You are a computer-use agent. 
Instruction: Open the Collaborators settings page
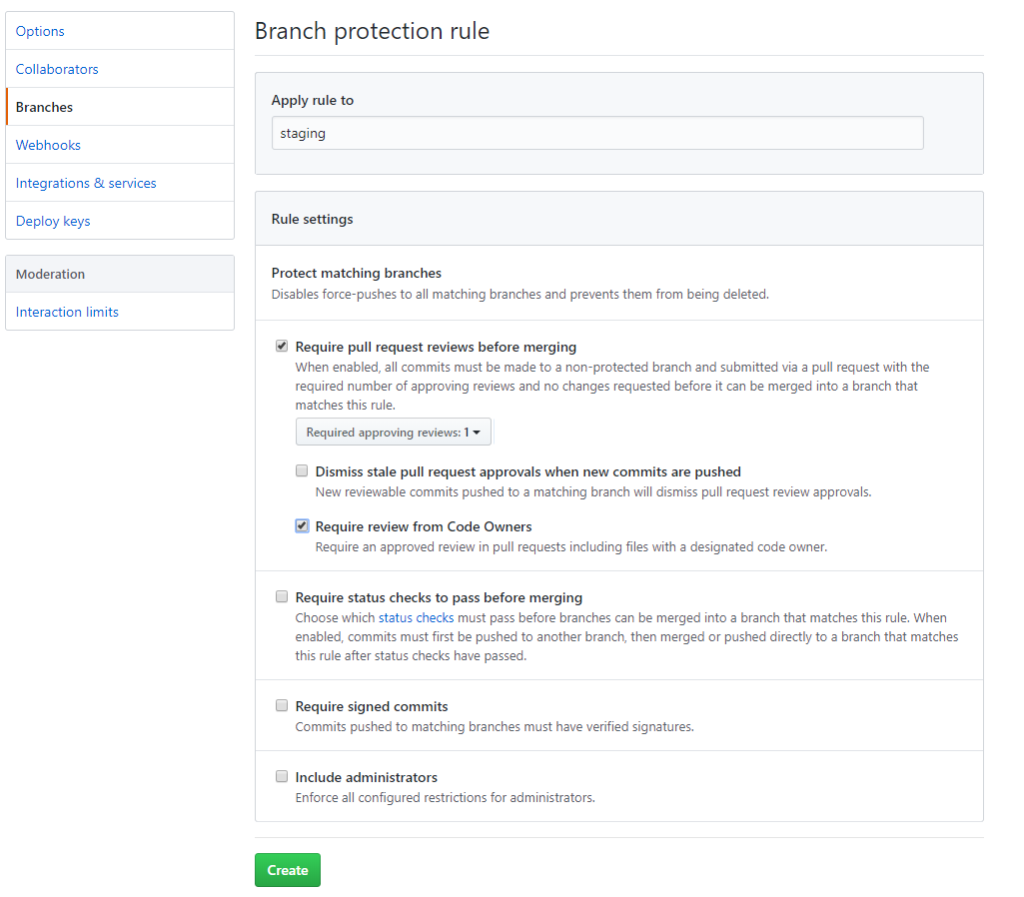coord(57,69)
